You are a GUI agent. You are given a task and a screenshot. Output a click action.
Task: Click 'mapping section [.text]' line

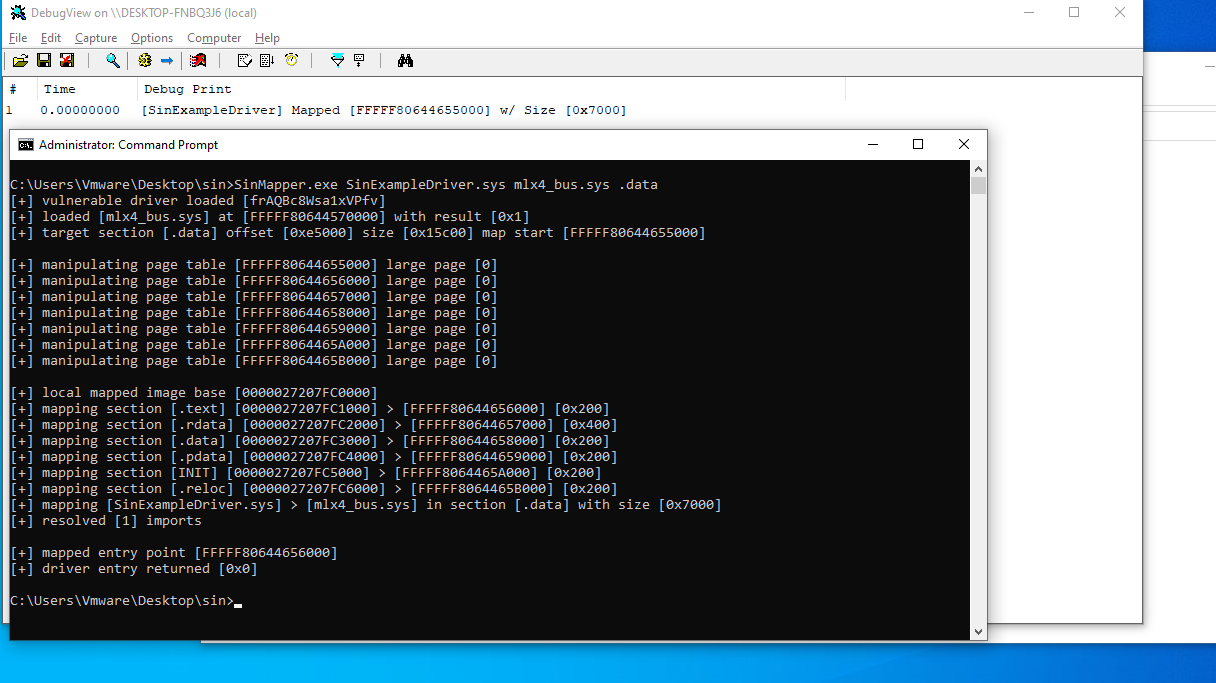[x=310, y=409]
